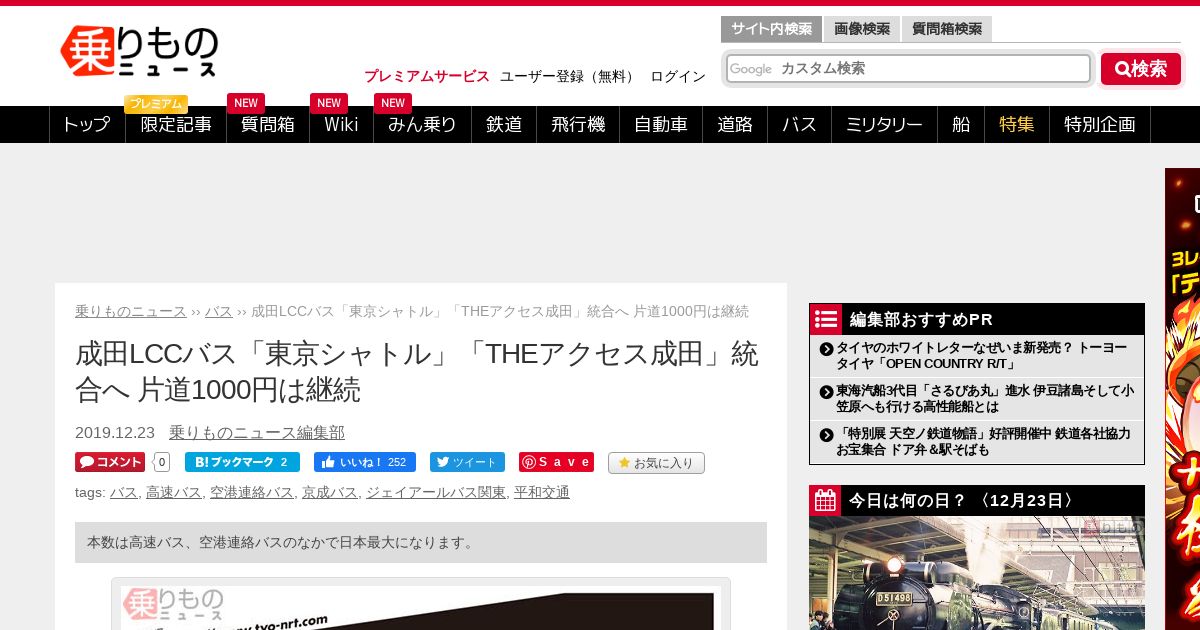Open author link 乗りものニュース編集部
This screenshot has height=630, width=1200.
pos(257,432)
